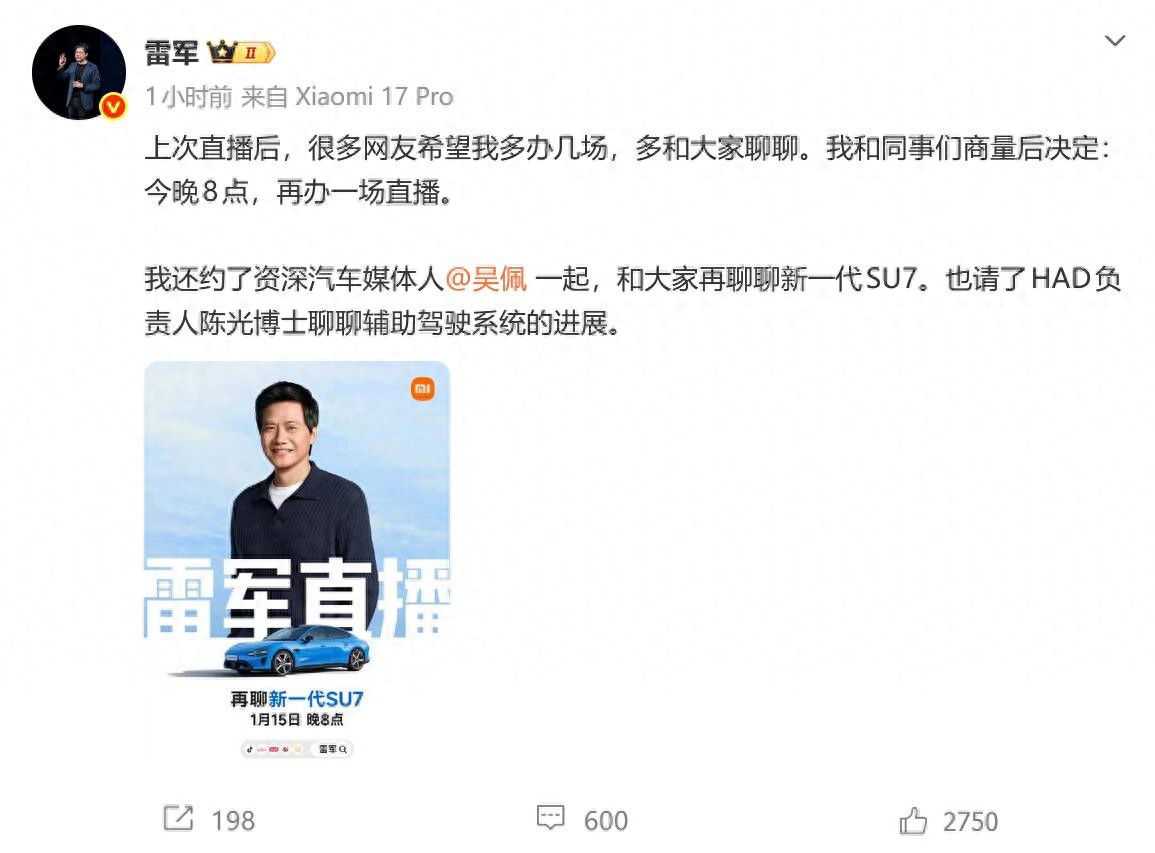
Task: Click the 600 comment count
Action: coord(605,821)
